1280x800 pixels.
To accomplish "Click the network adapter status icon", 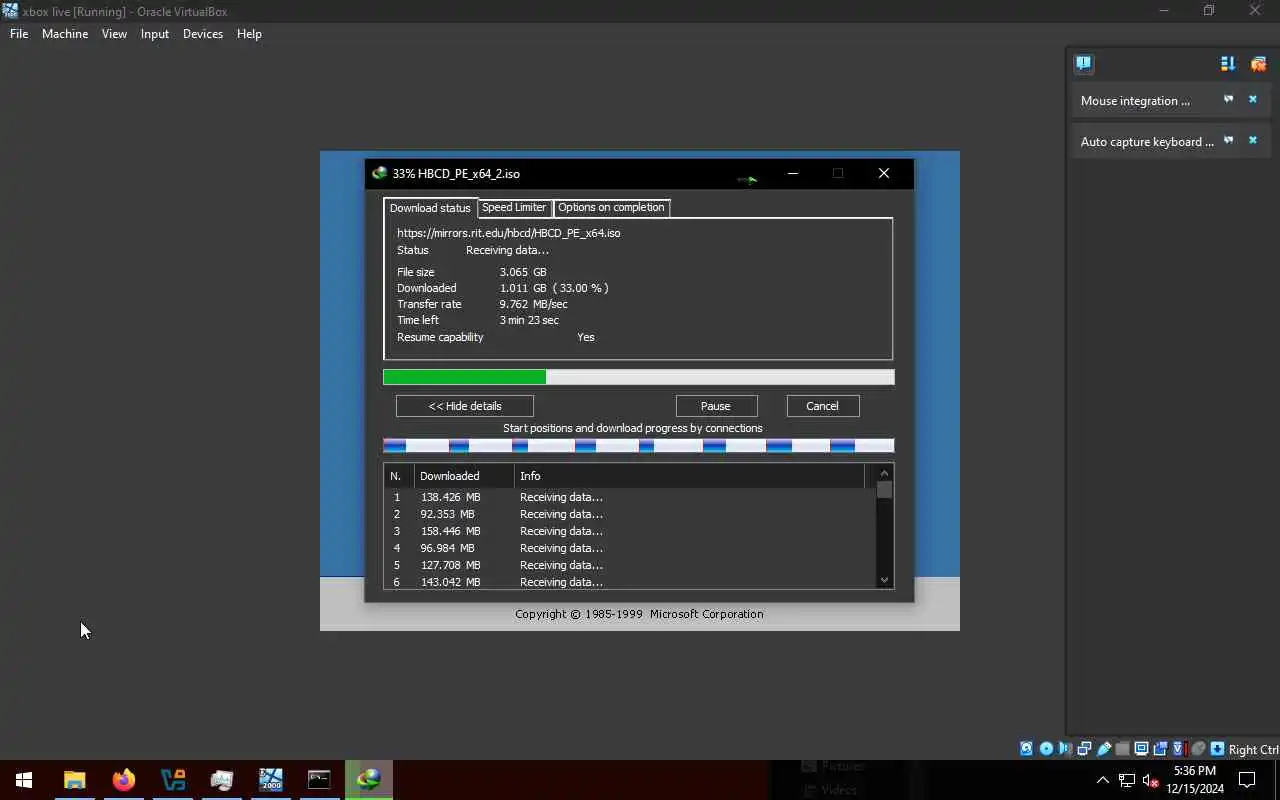I will (1084, 749).
